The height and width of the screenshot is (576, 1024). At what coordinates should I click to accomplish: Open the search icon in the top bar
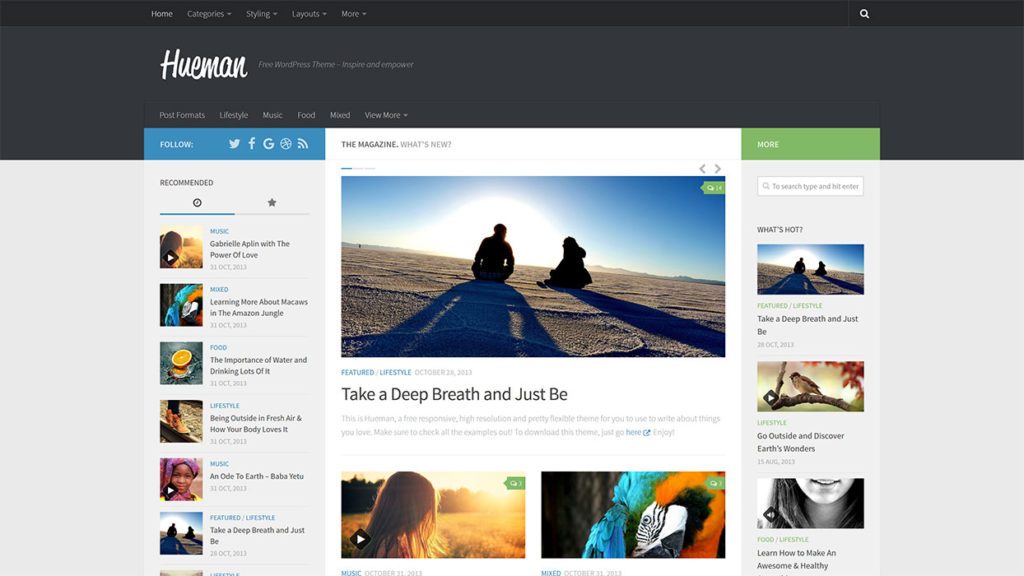click(x=864, y=14)
